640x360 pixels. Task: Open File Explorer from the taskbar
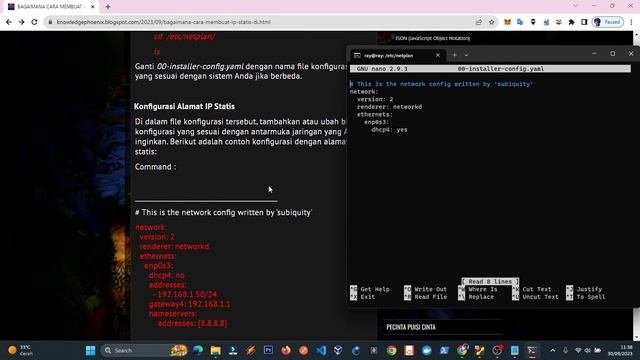pos(216,350)
